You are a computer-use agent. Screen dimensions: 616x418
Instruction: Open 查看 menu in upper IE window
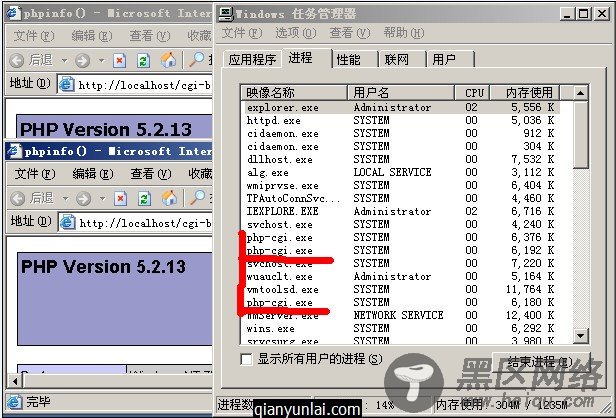[150, 36]
